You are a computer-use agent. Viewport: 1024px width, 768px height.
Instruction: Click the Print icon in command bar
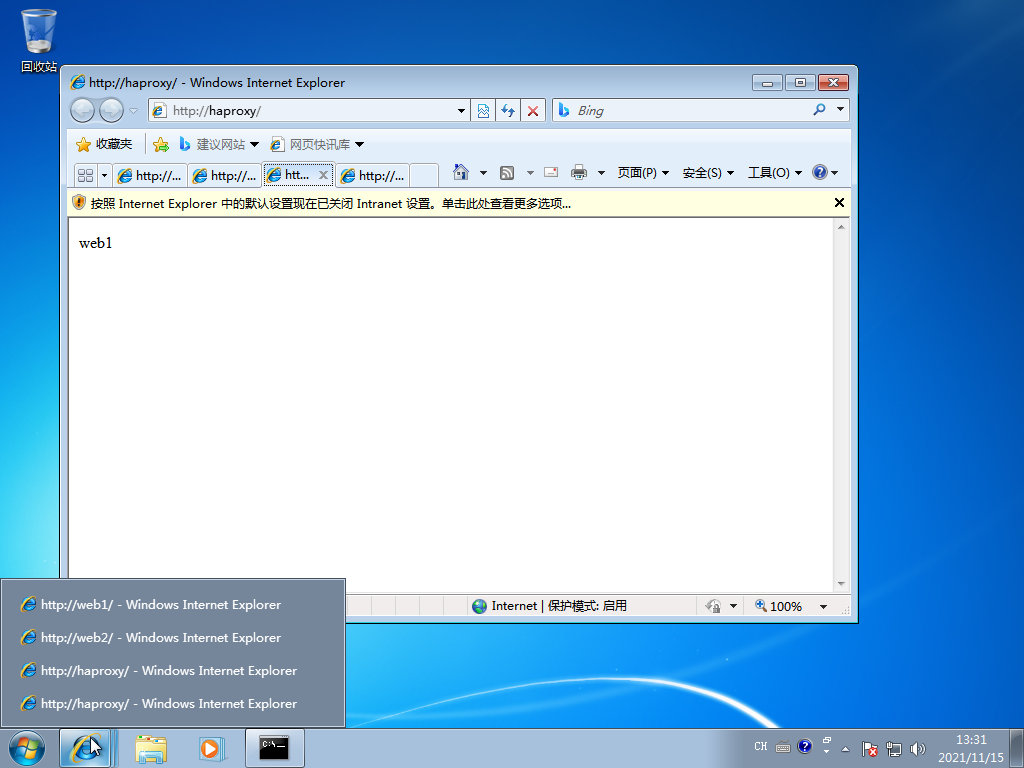pos(579,173)
